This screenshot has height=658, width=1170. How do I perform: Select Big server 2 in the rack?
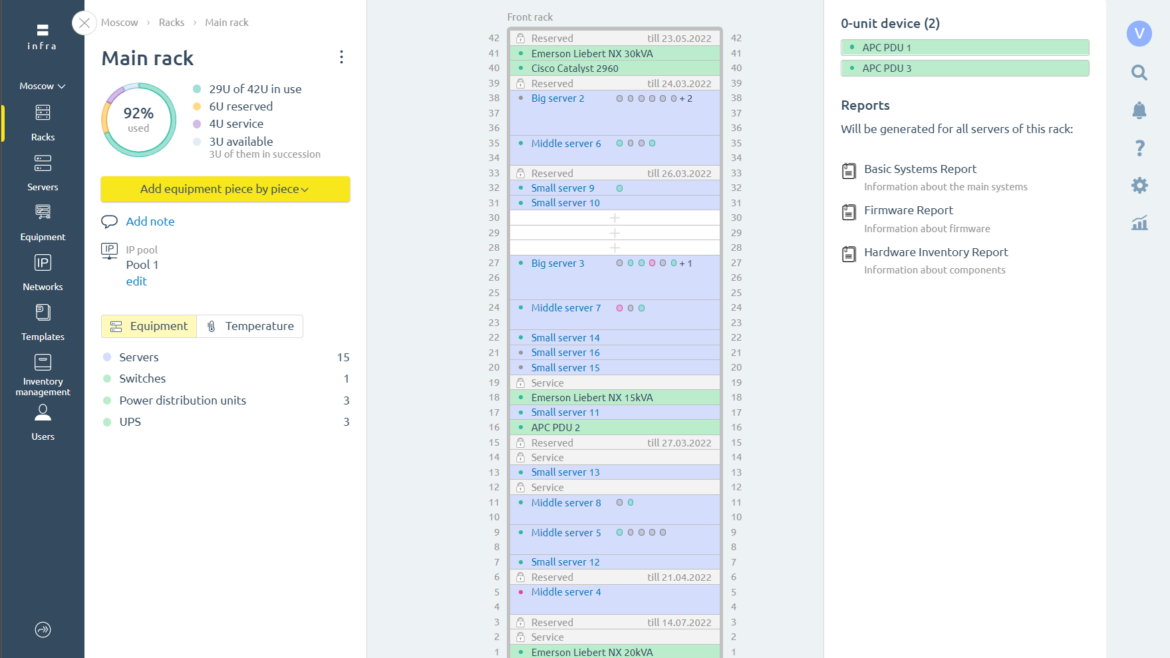559,99
